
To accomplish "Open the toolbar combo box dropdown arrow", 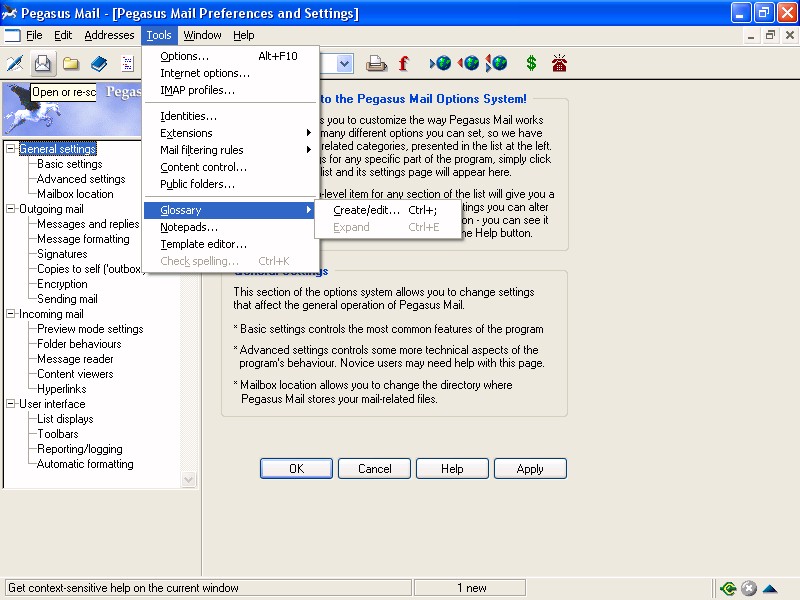I will click(345, 64).
